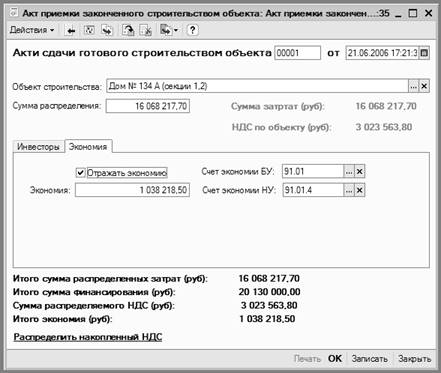Click the НДС по объекту value 3 023 563,80

pyautogui.click(x=384, y=127)
